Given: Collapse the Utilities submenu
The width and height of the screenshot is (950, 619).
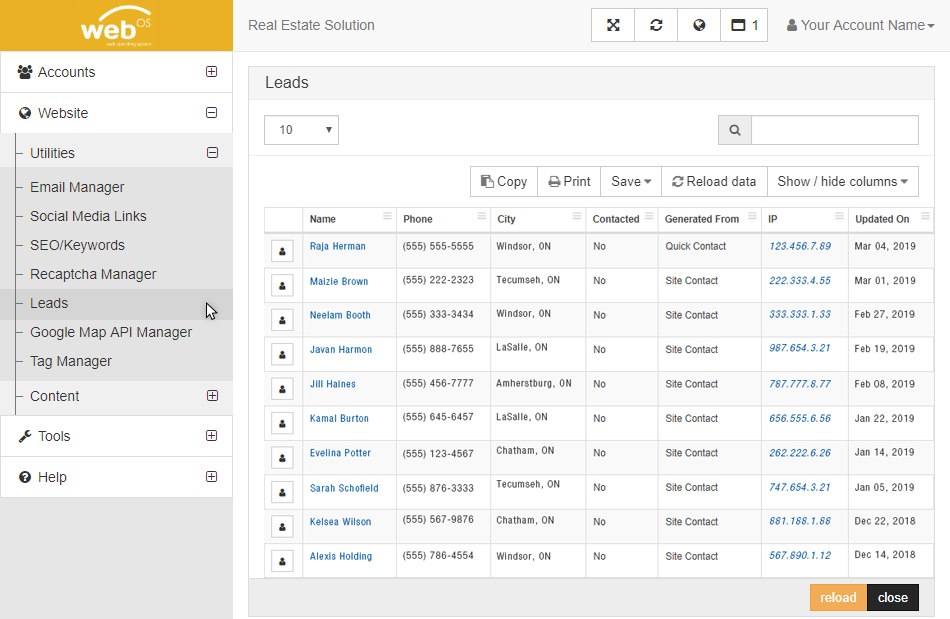Looking at the screenshot, I should click(x=213, y=153).
